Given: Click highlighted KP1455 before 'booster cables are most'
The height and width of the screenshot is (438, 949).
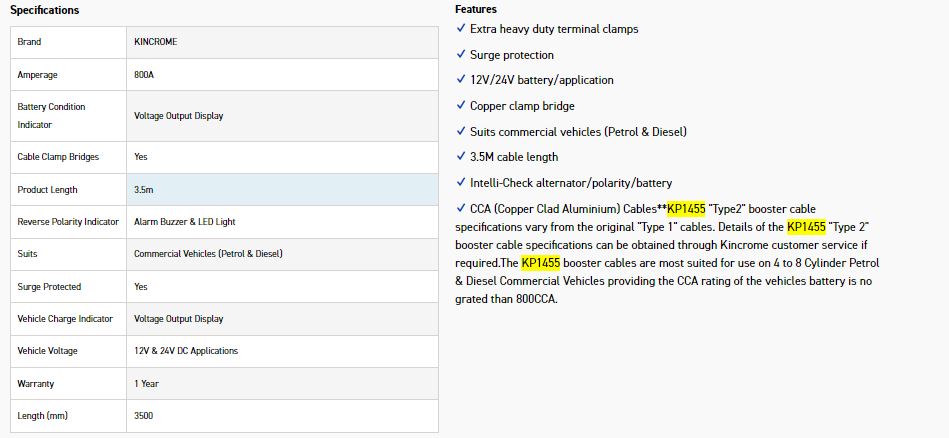Looking at the screenshot, I should point(540,263).
